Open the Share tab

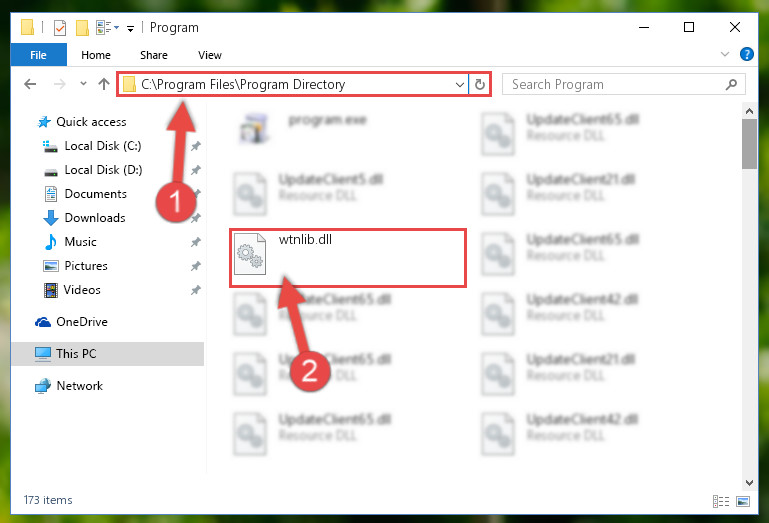[x=154, y=55]
